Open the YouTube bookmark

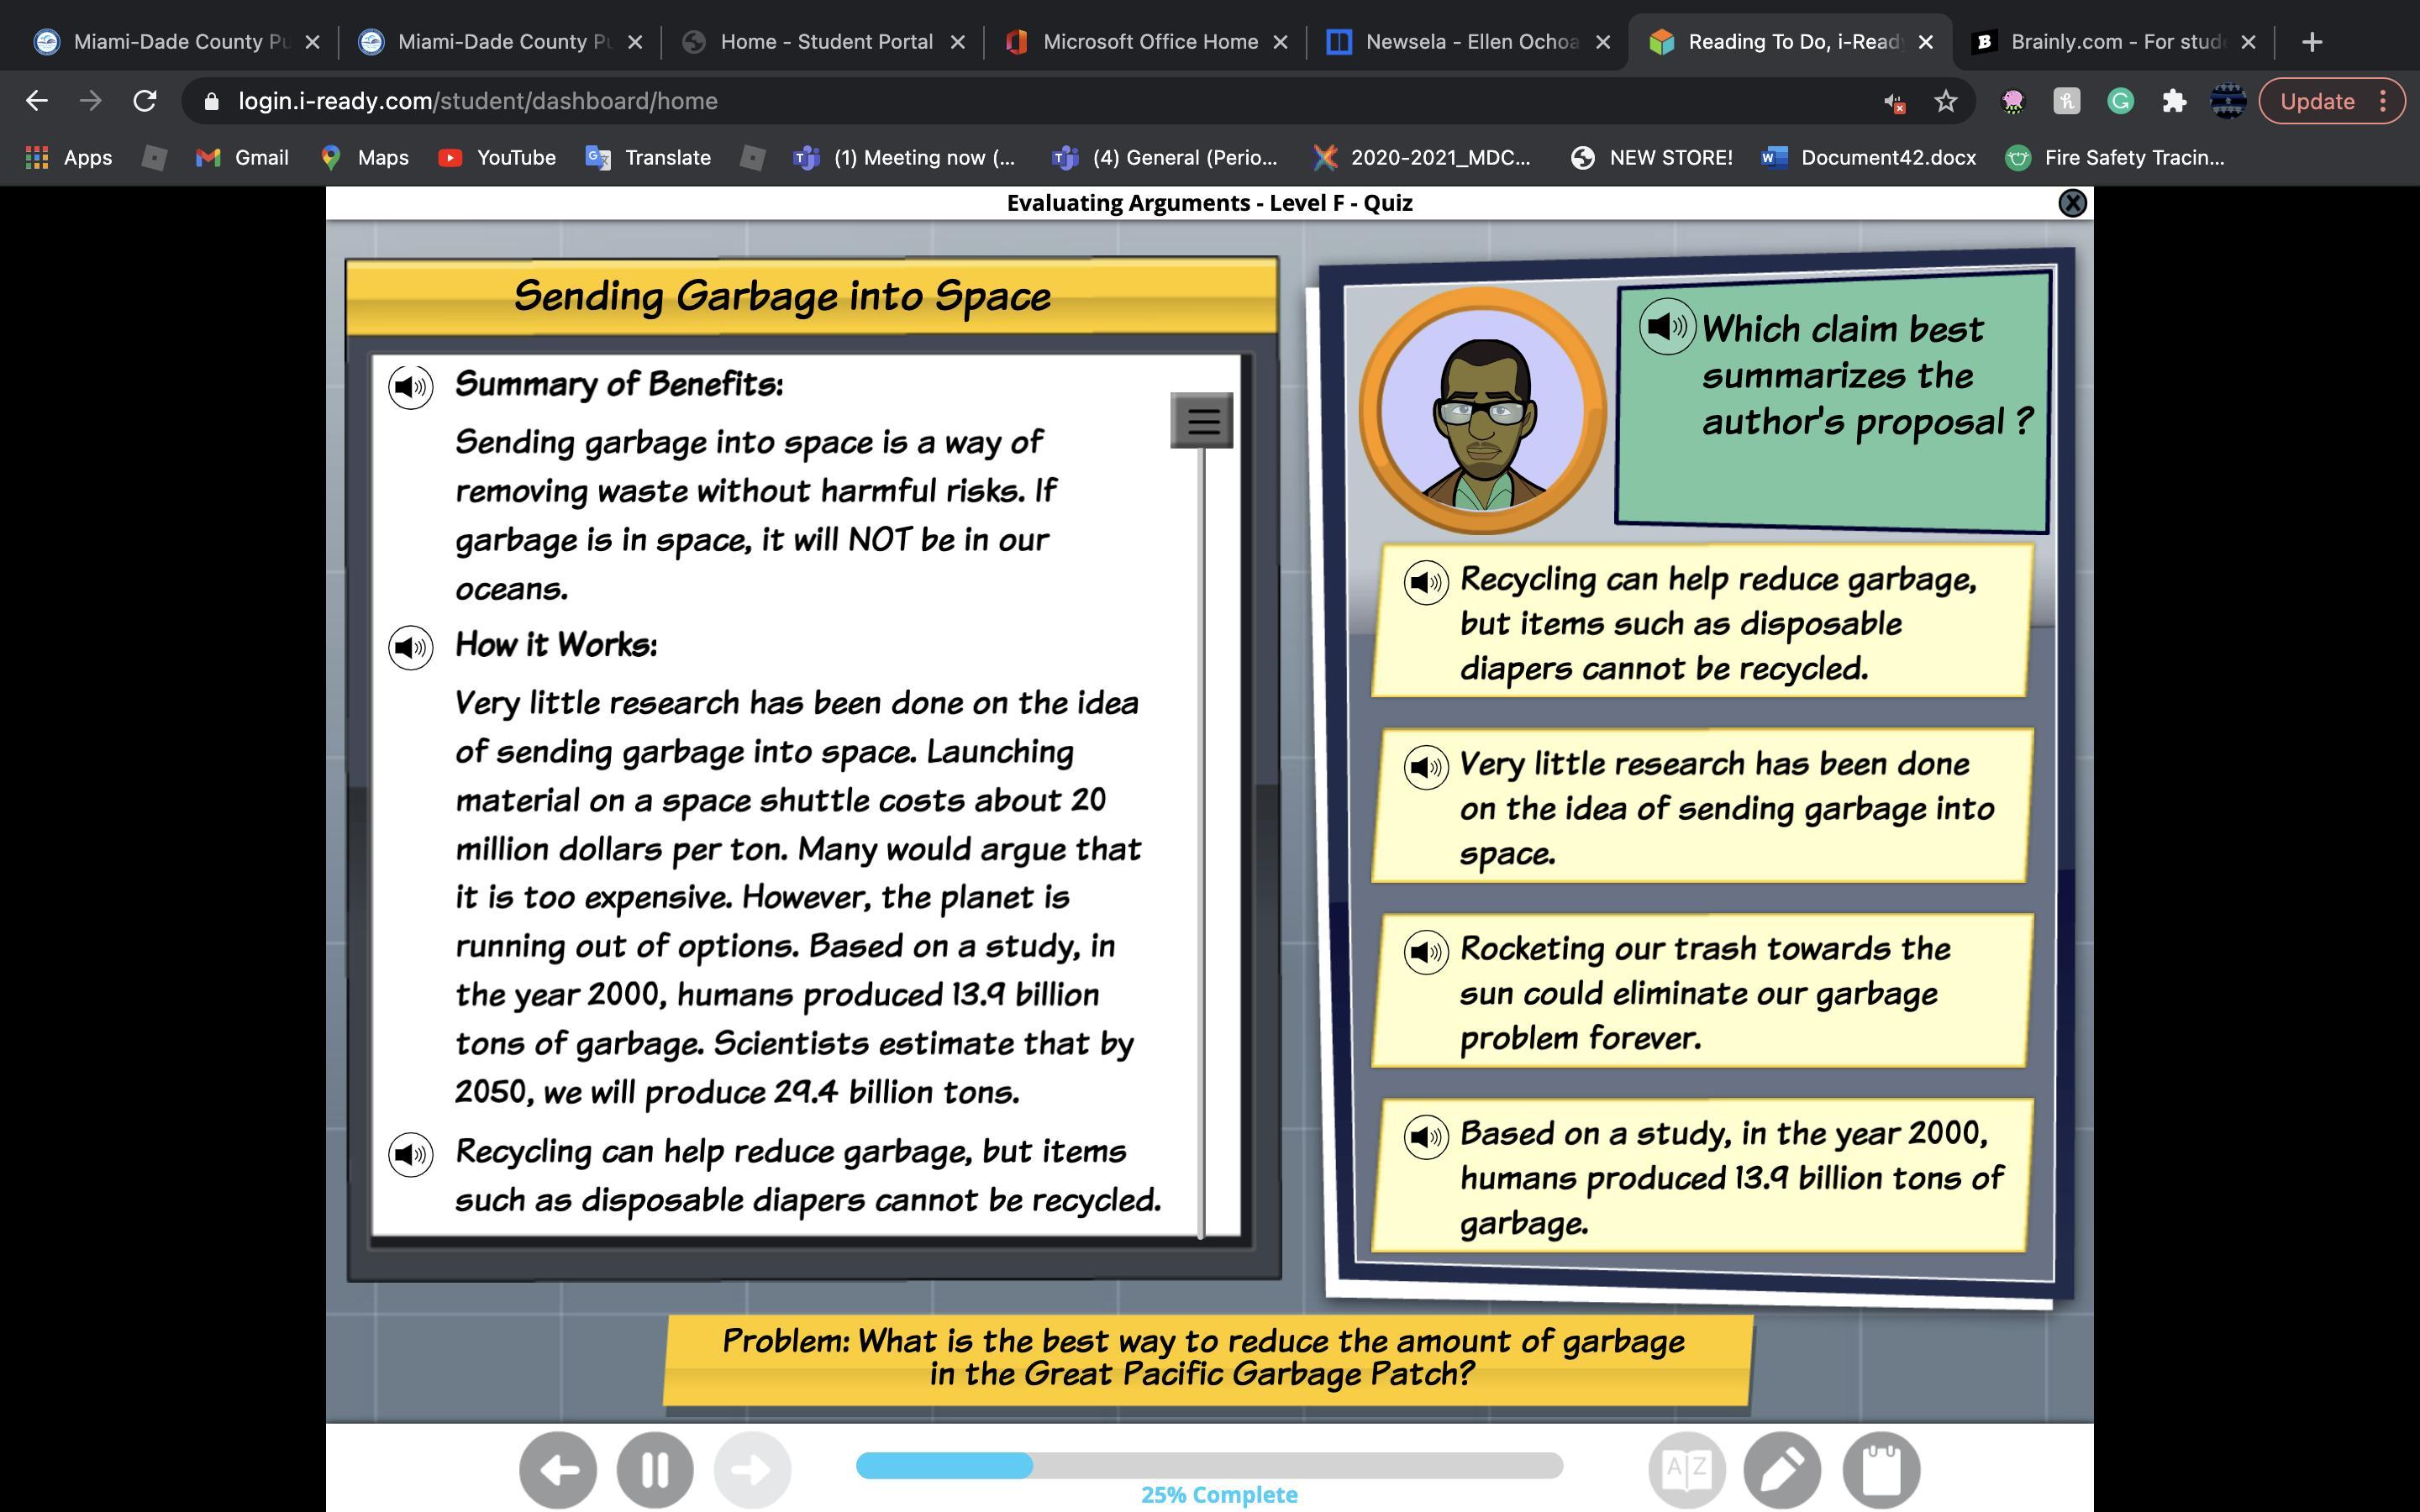point(497,158)
